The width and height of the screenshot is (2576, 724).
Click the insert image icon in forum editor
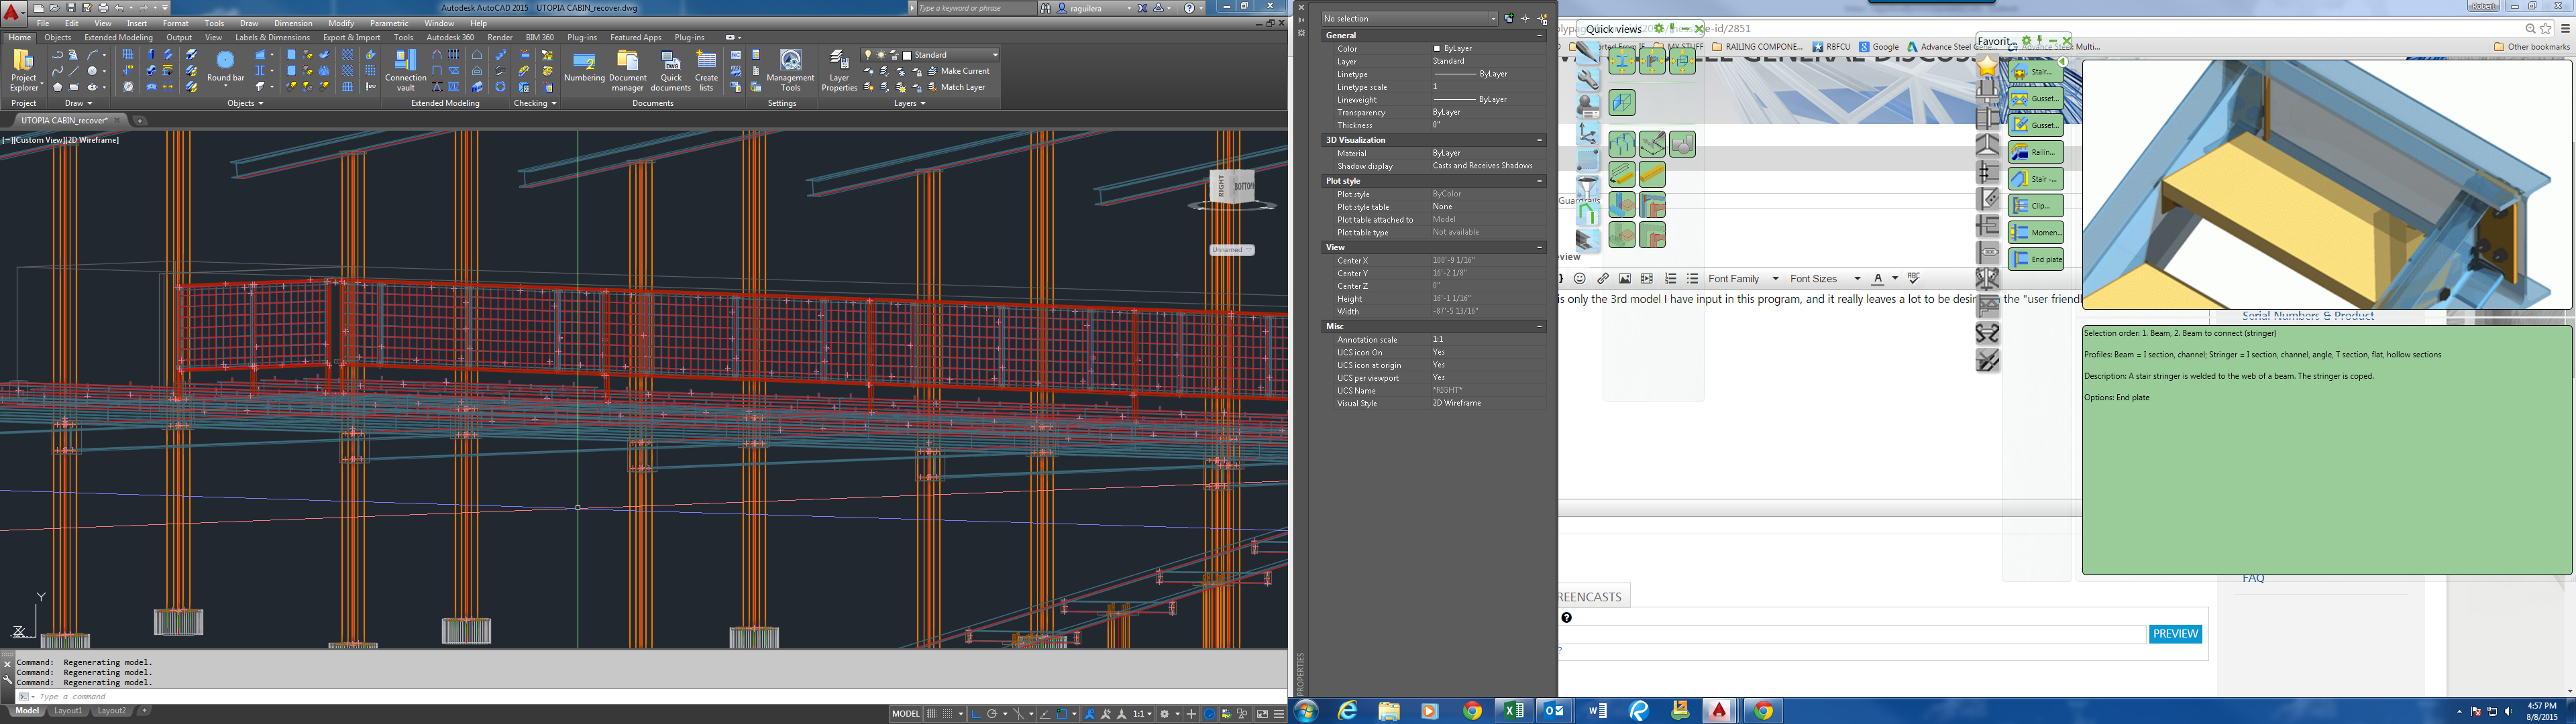pos(1625,279)
